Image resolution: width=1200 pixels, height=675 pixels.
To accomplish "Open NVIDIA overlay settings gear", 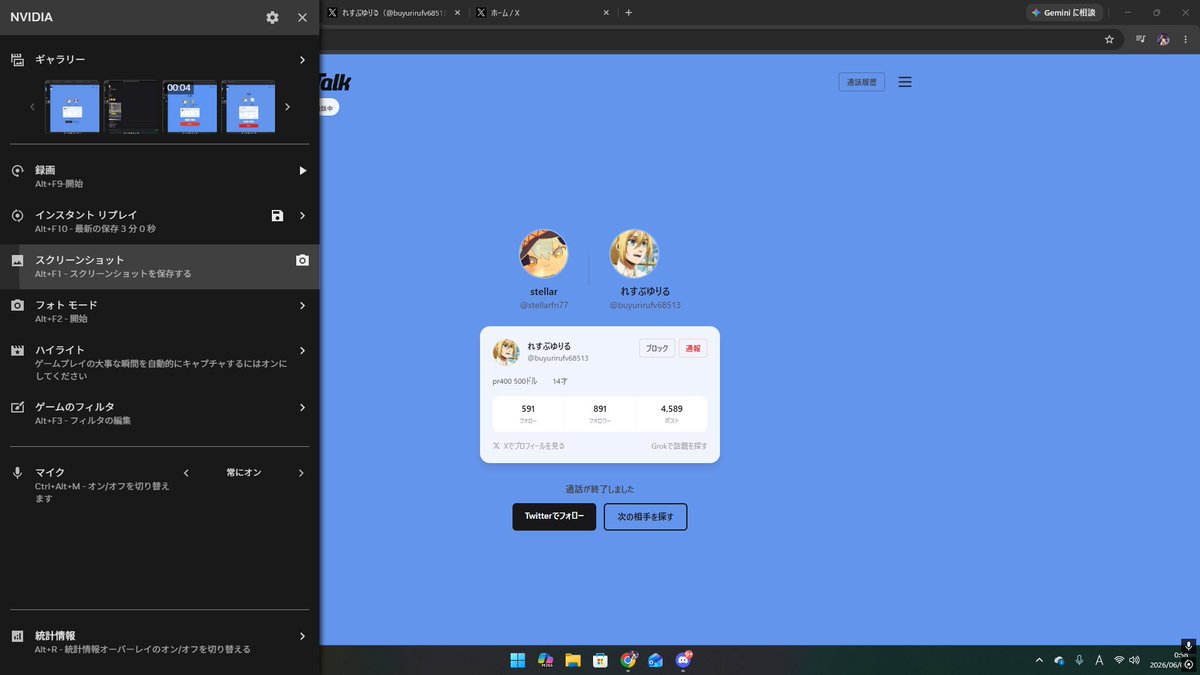I will coord(272,17).
